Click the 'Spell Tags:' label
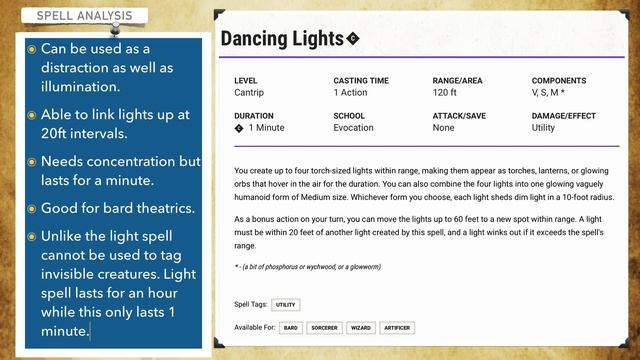 click(x=251, y=304)
